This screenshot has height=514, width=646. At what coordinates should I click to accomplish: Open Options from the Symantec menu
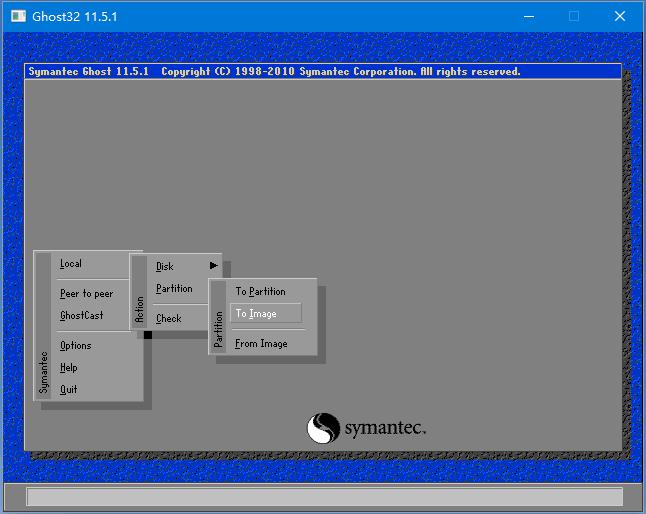75,346
